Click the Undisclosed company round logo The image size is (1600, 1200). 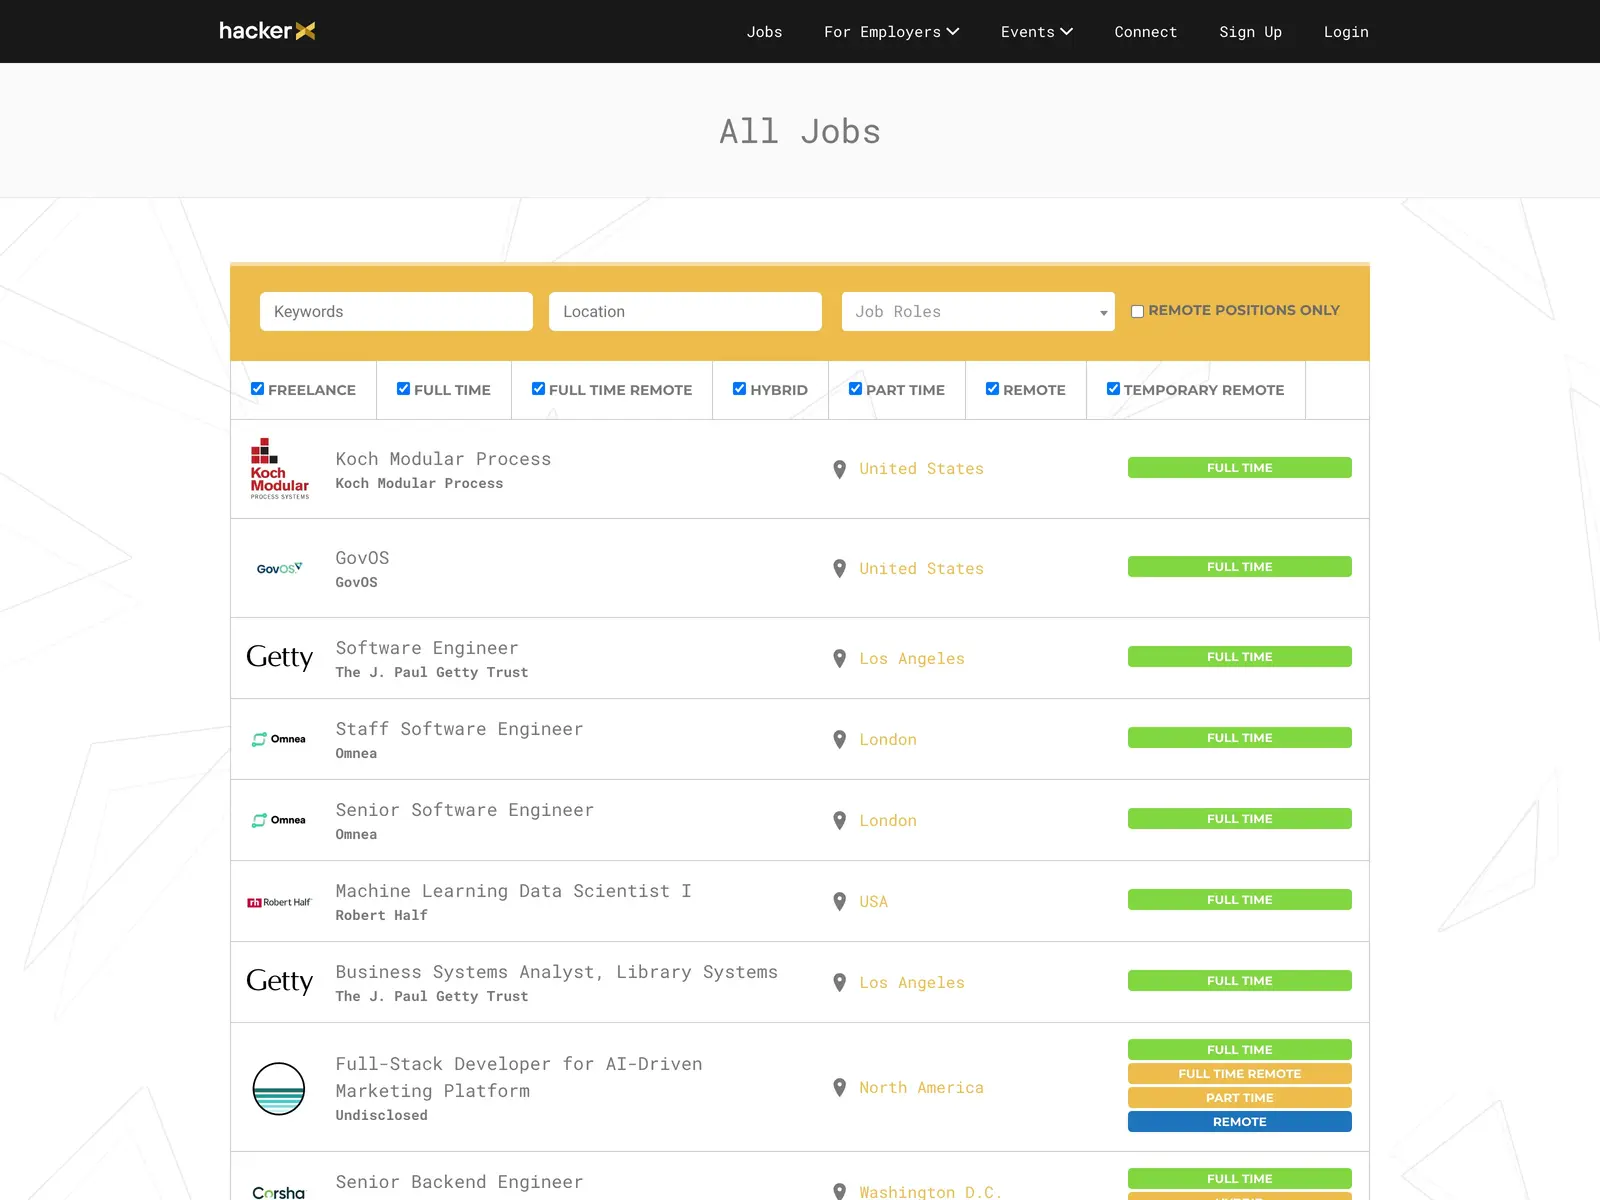tap(279, 1088)
